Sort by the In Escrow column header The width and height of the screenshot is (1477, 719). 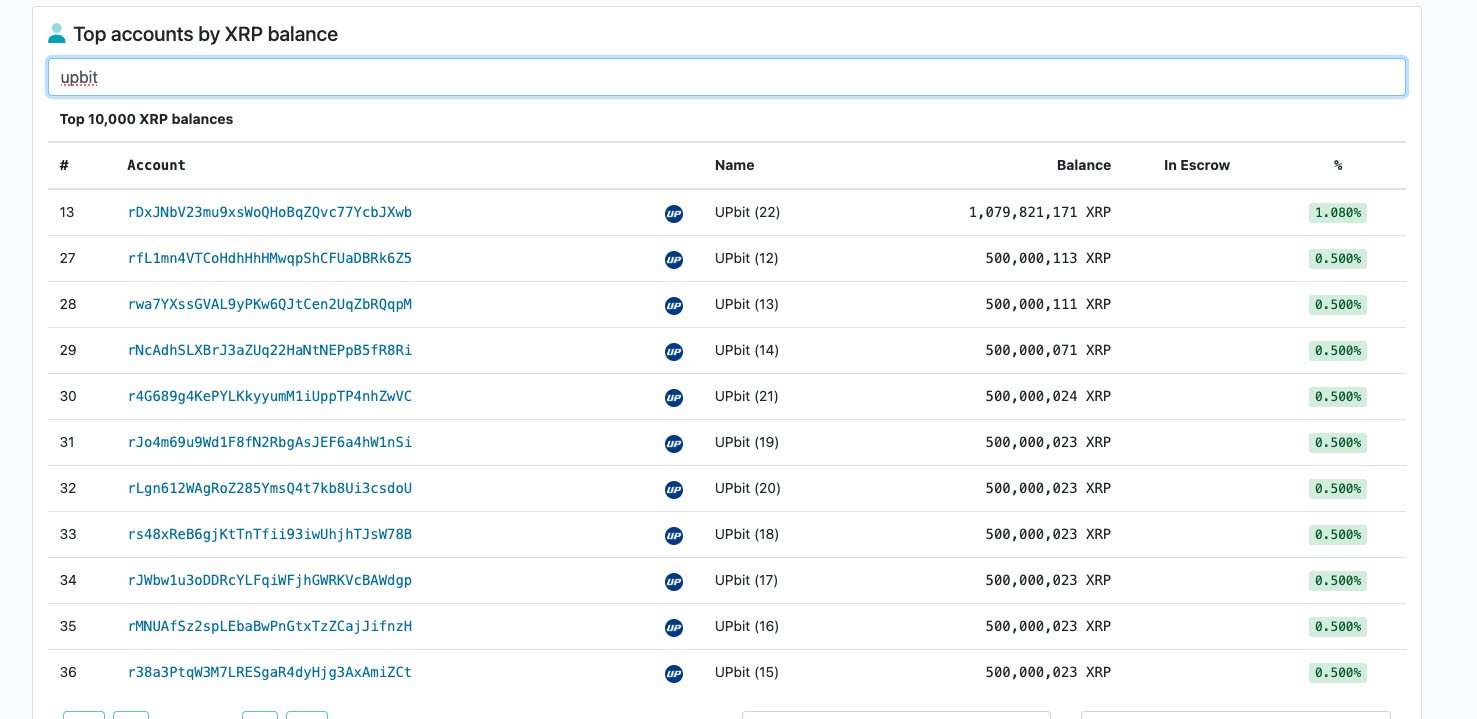point(1197,165)
